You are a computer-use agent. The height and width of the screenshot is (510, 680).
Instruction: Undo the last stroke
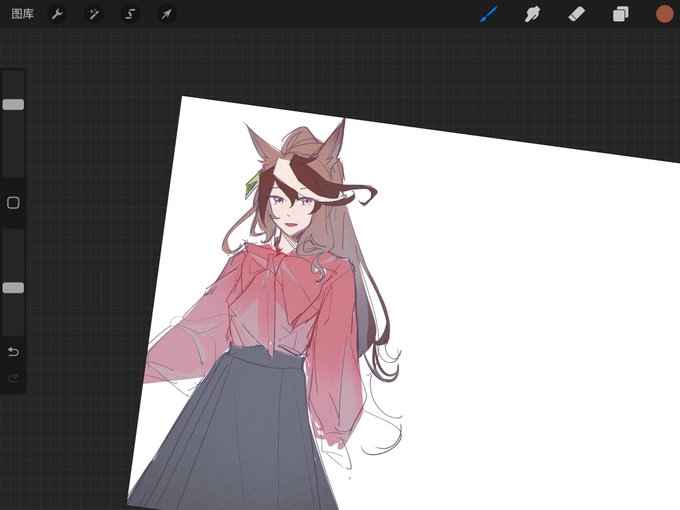pos(13,351)
